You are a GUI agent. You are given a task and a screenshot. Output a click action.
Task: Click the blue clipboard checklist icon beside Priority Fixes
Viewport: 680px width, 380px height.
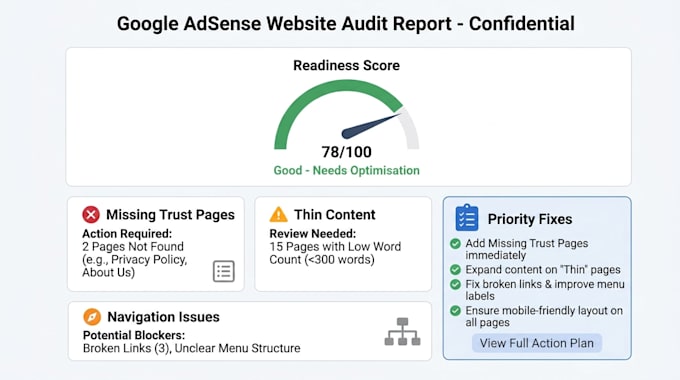(x=467, y=218)
